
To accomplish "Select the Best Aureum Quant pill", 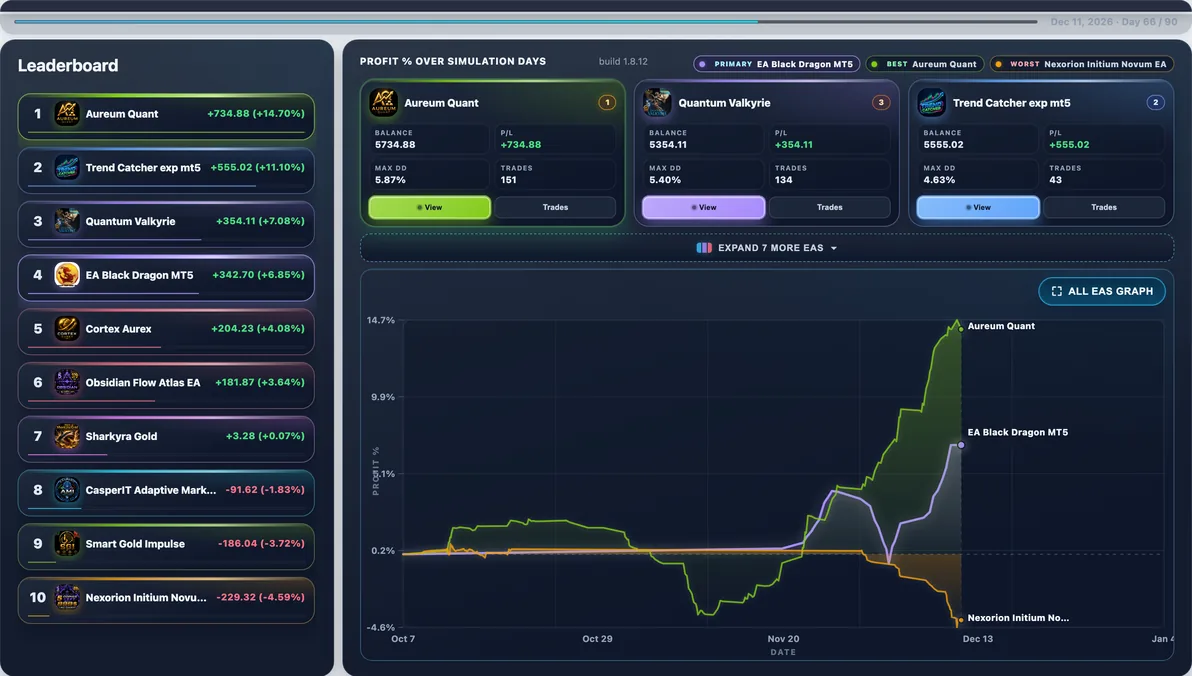I will tap(925, 65).
